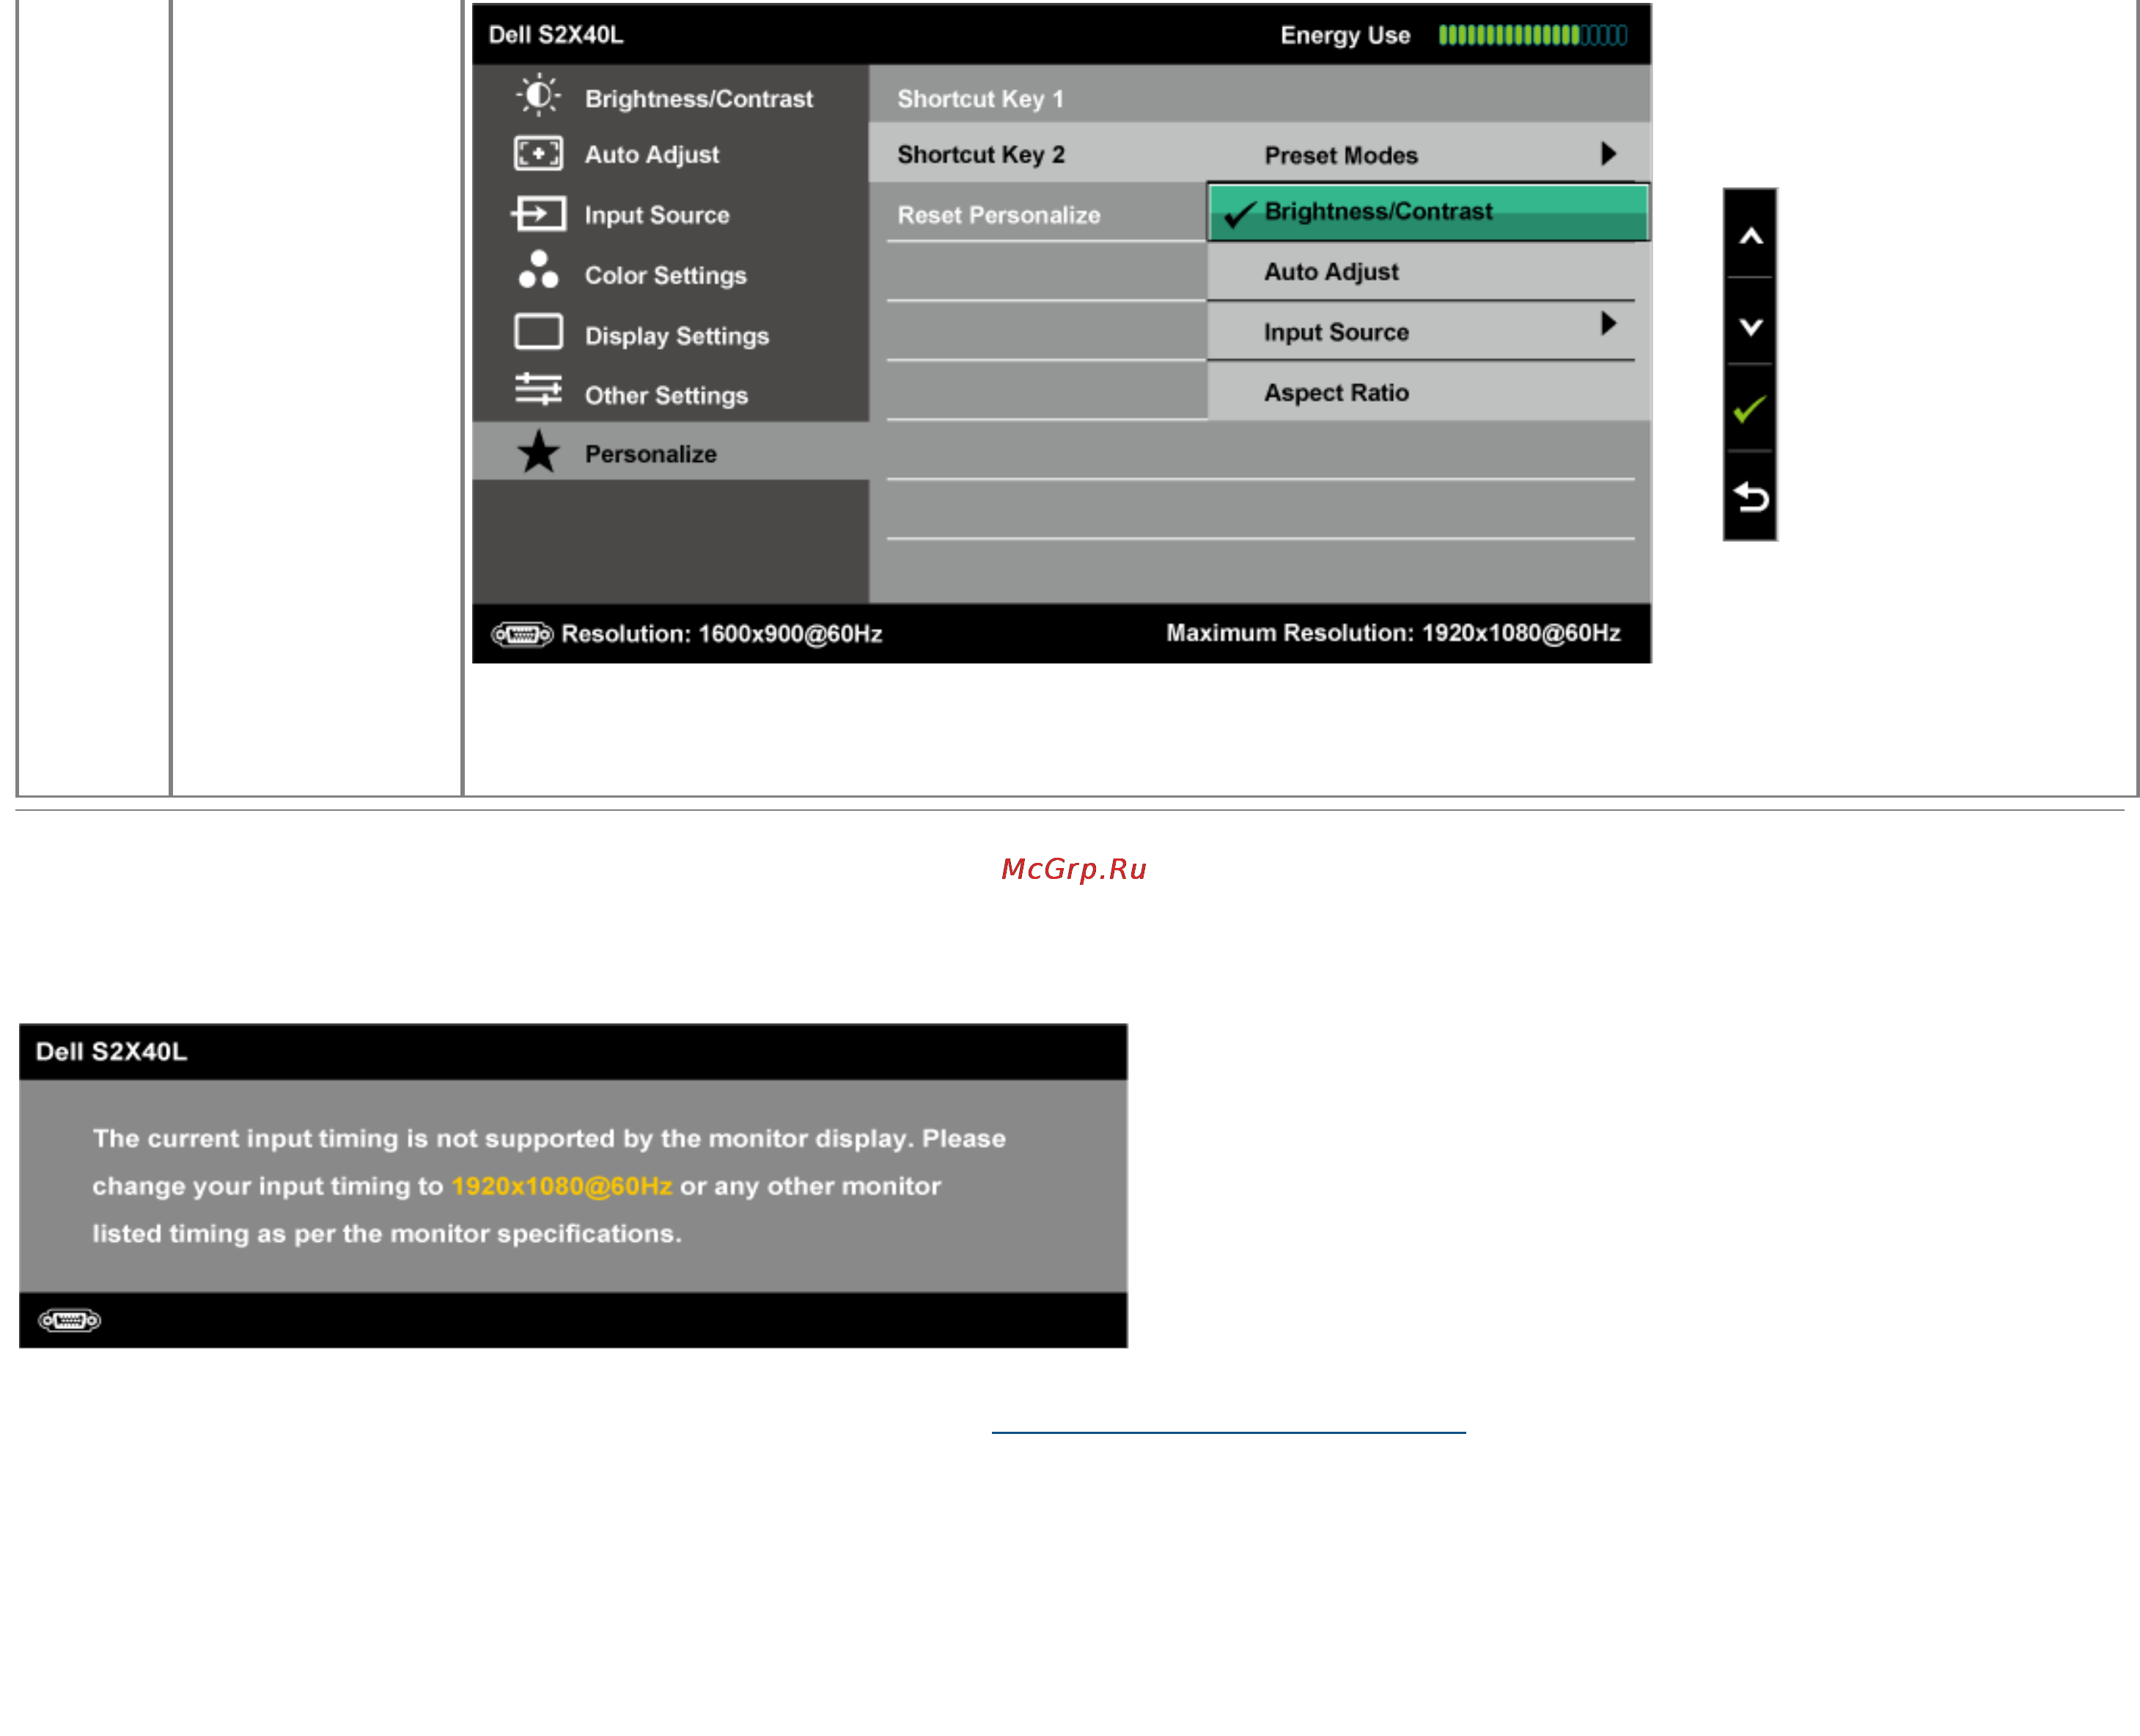Click Dell S2X40L title in warning dialog
This screenshot has width=2140, height=1736.
(111, 1051)
